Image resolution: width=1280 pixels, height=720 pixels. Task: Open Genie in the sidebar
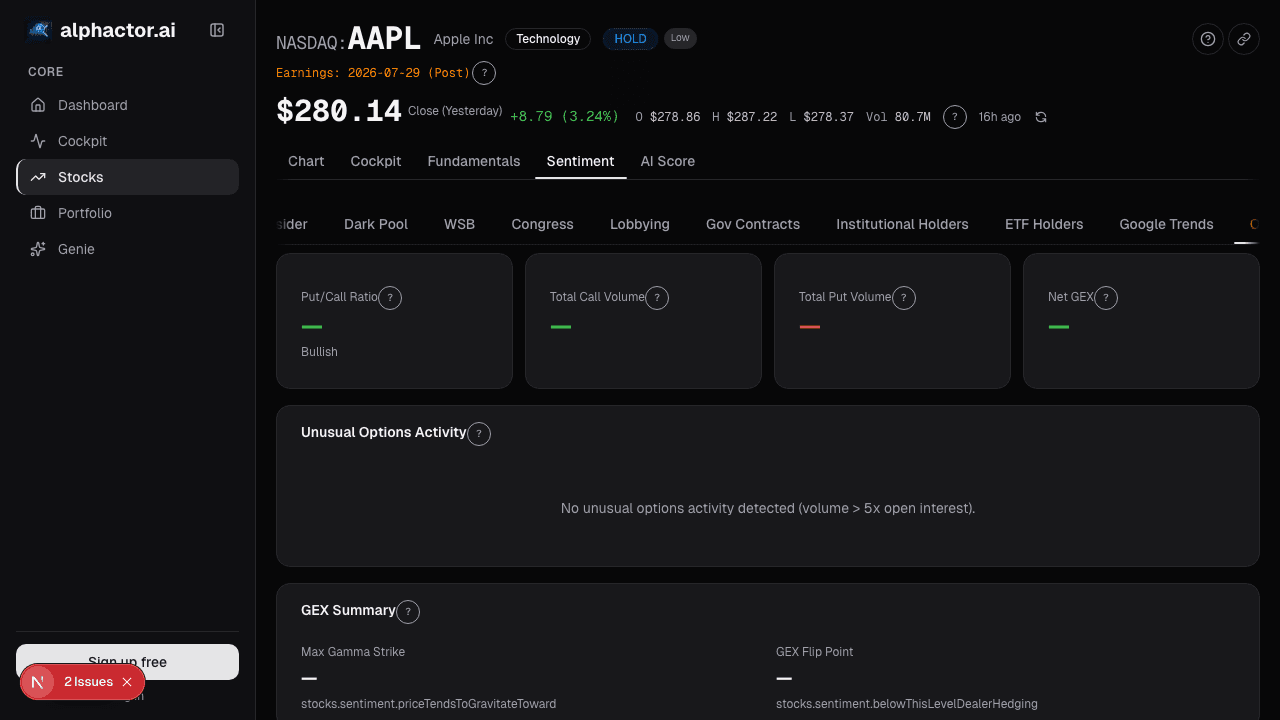coord(127,249)
